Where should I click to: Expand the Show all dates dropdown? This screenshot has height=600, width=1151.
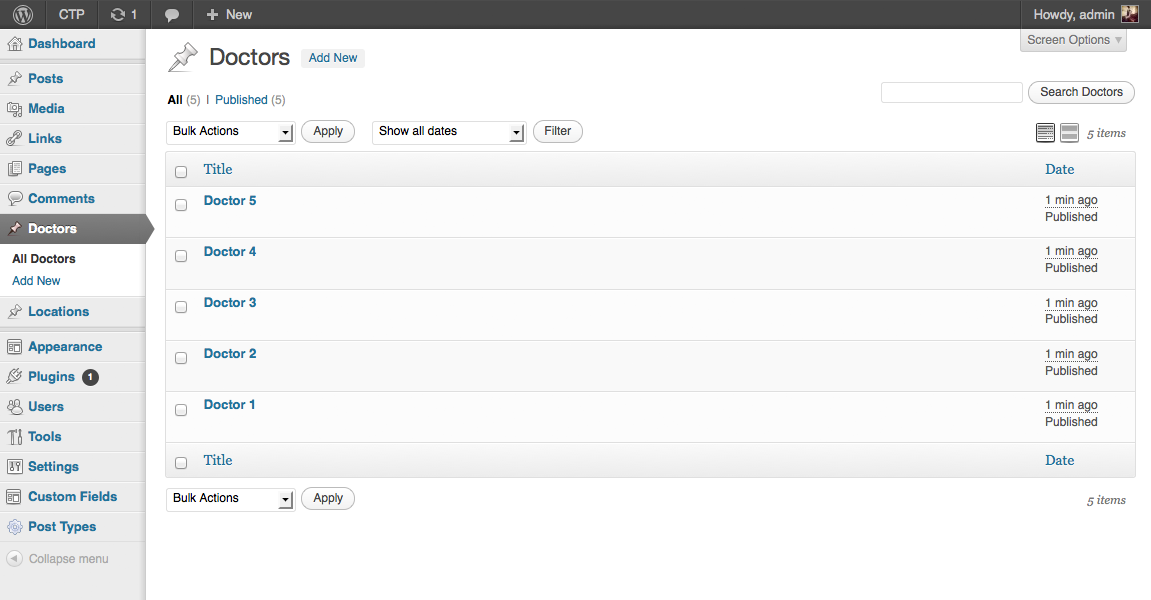(x=448, y=132)
